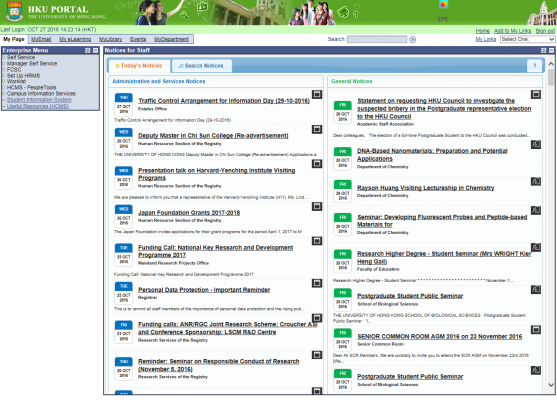Click calendar icon for National Key Research Funding Call
The image size is (557, 400).
317,241
